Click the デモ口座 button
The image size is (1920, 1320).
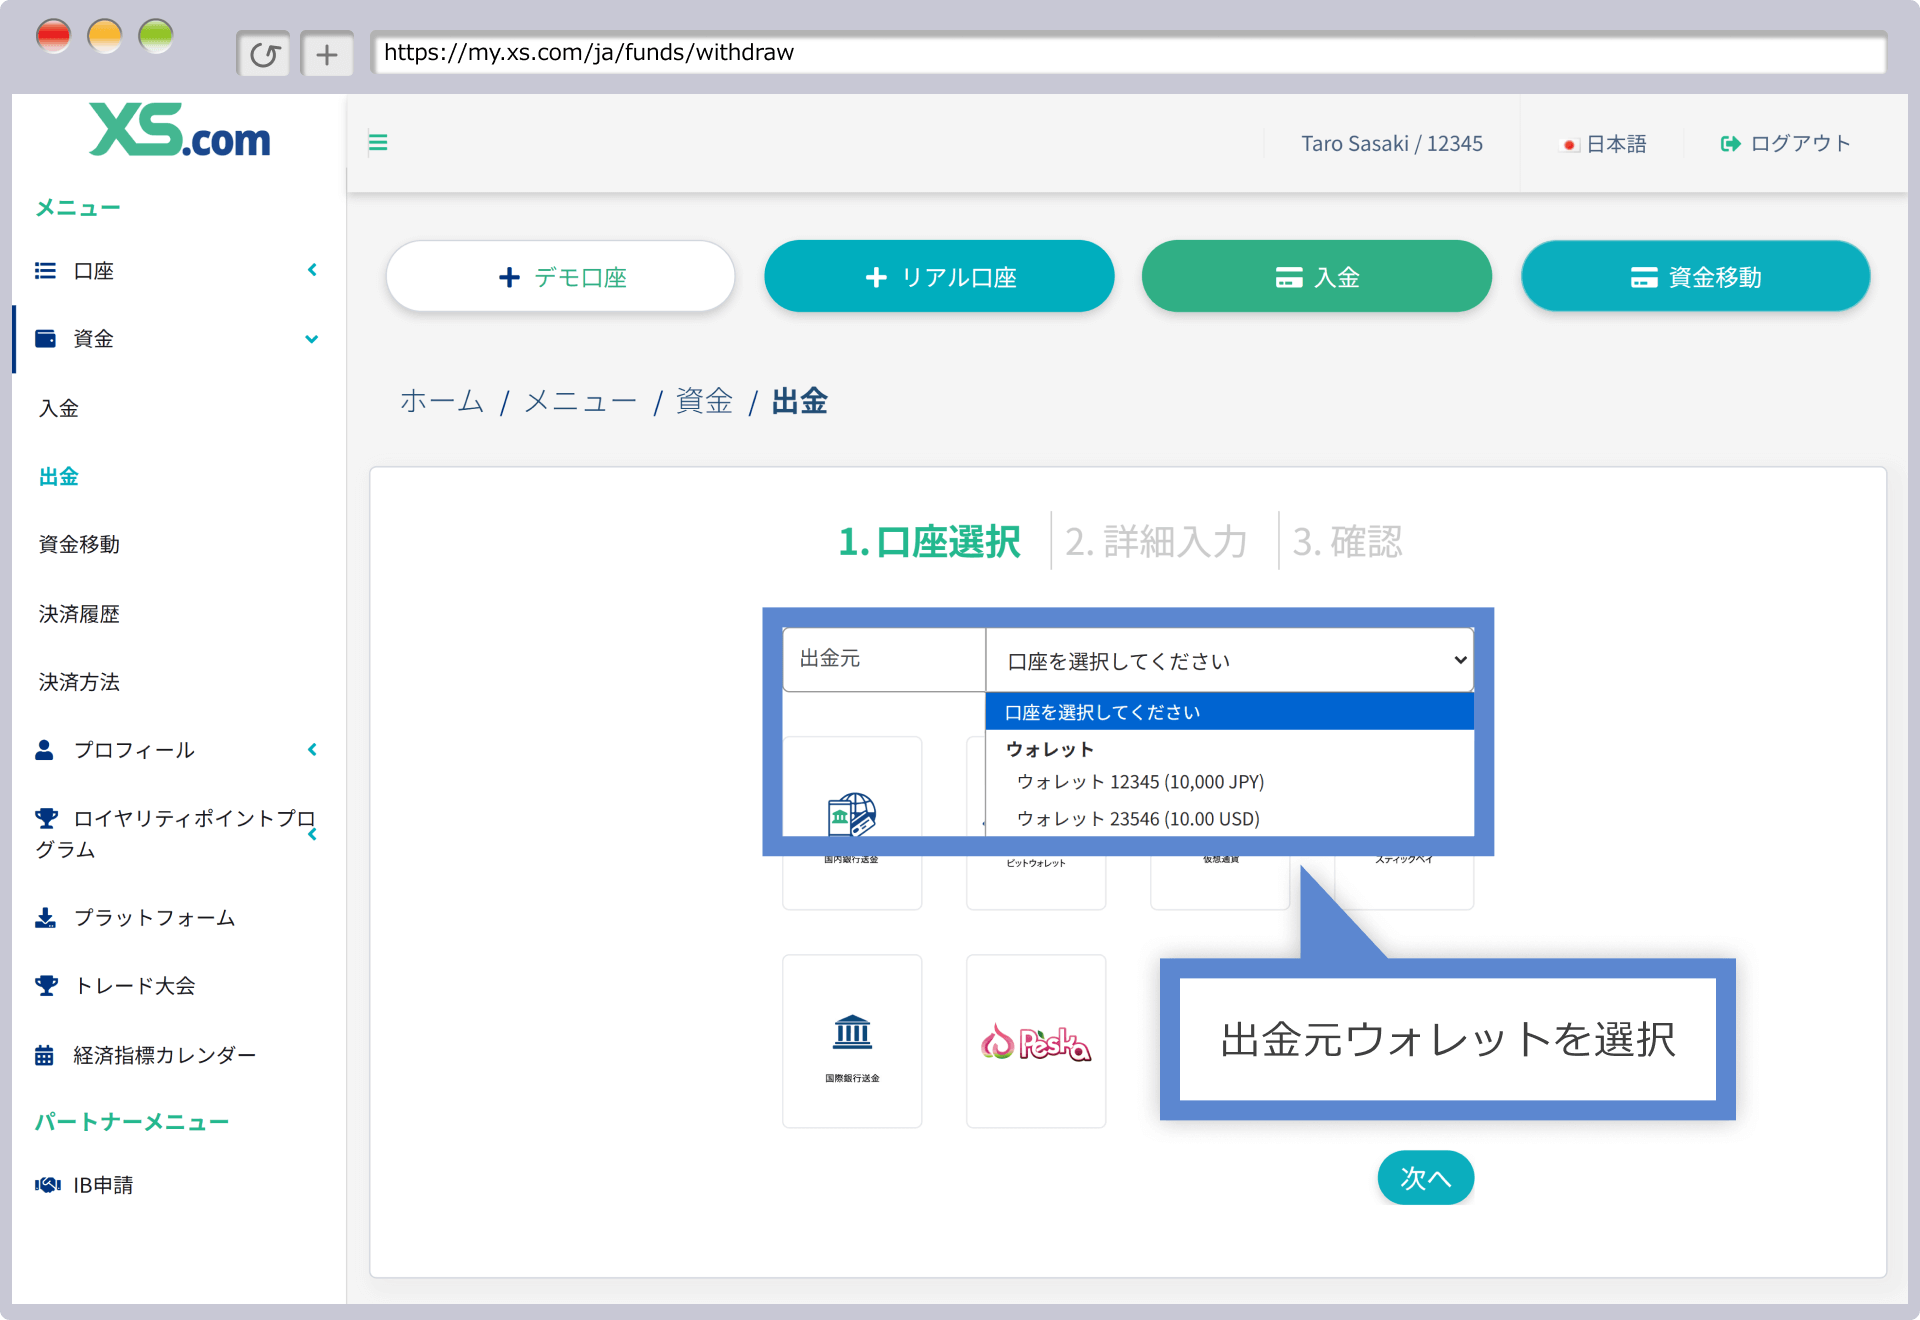[x=561, y=276]
